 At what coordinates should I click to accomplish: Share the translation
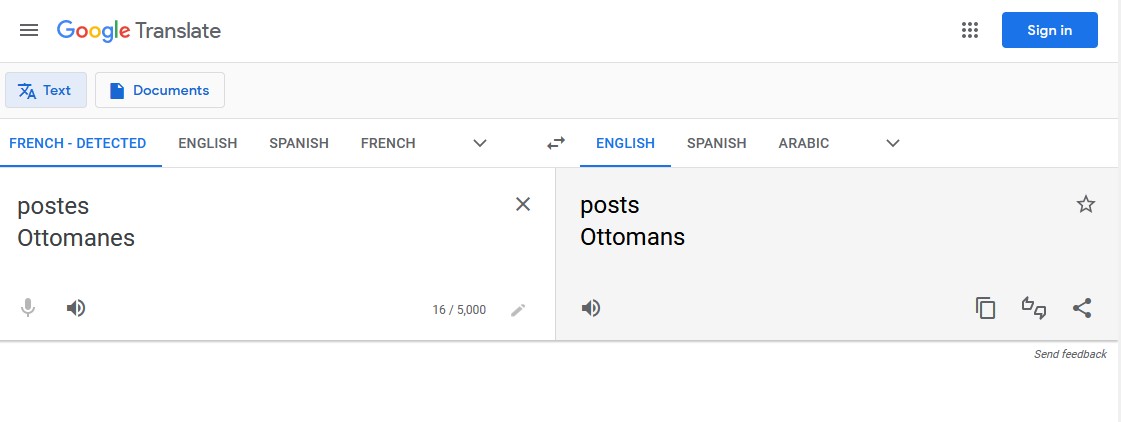[1081, 308]
